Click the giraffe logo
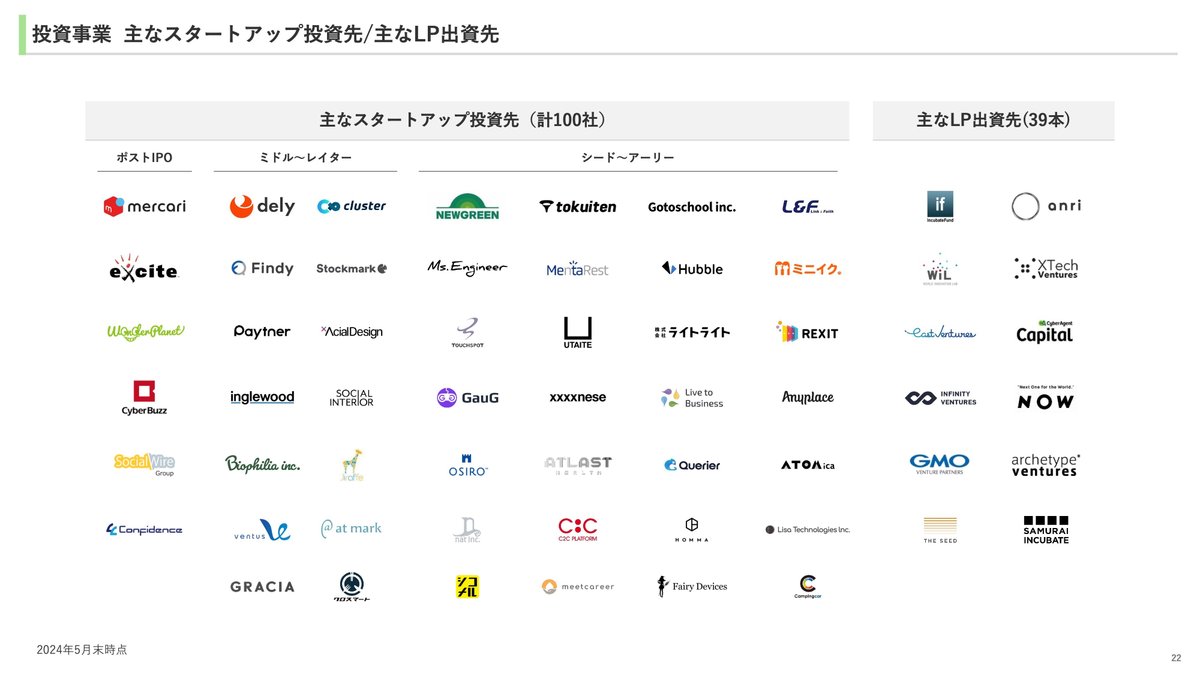 (351, 465)
